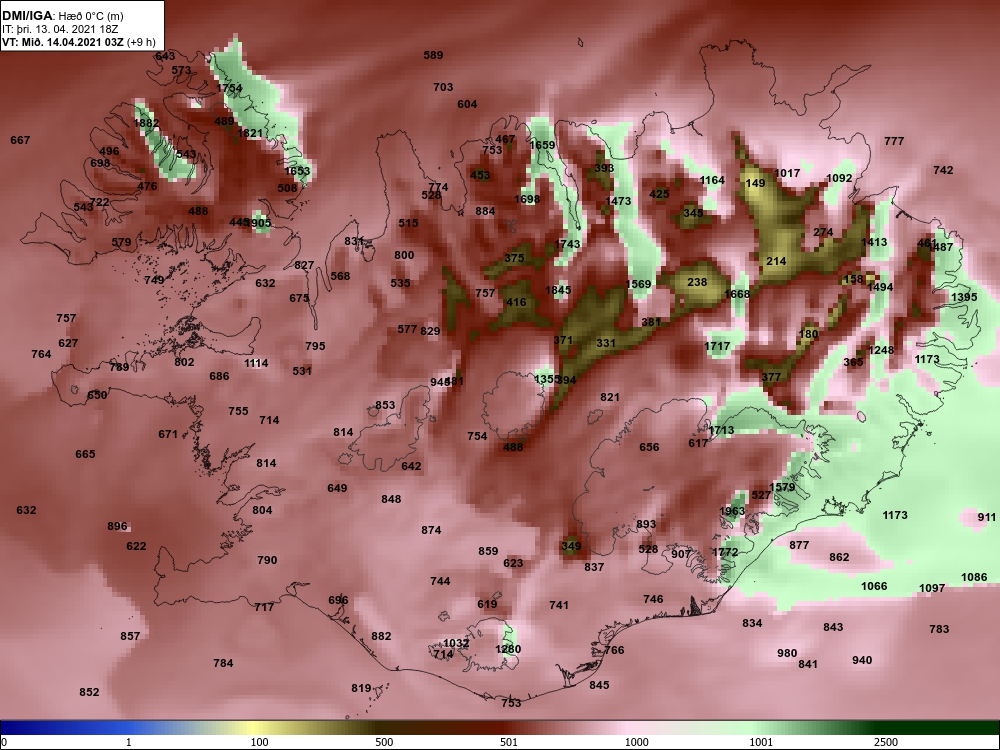This screenshot has width=1000, height=750.
Task: Select the map value 1017
Action: (x=787, y=173)
